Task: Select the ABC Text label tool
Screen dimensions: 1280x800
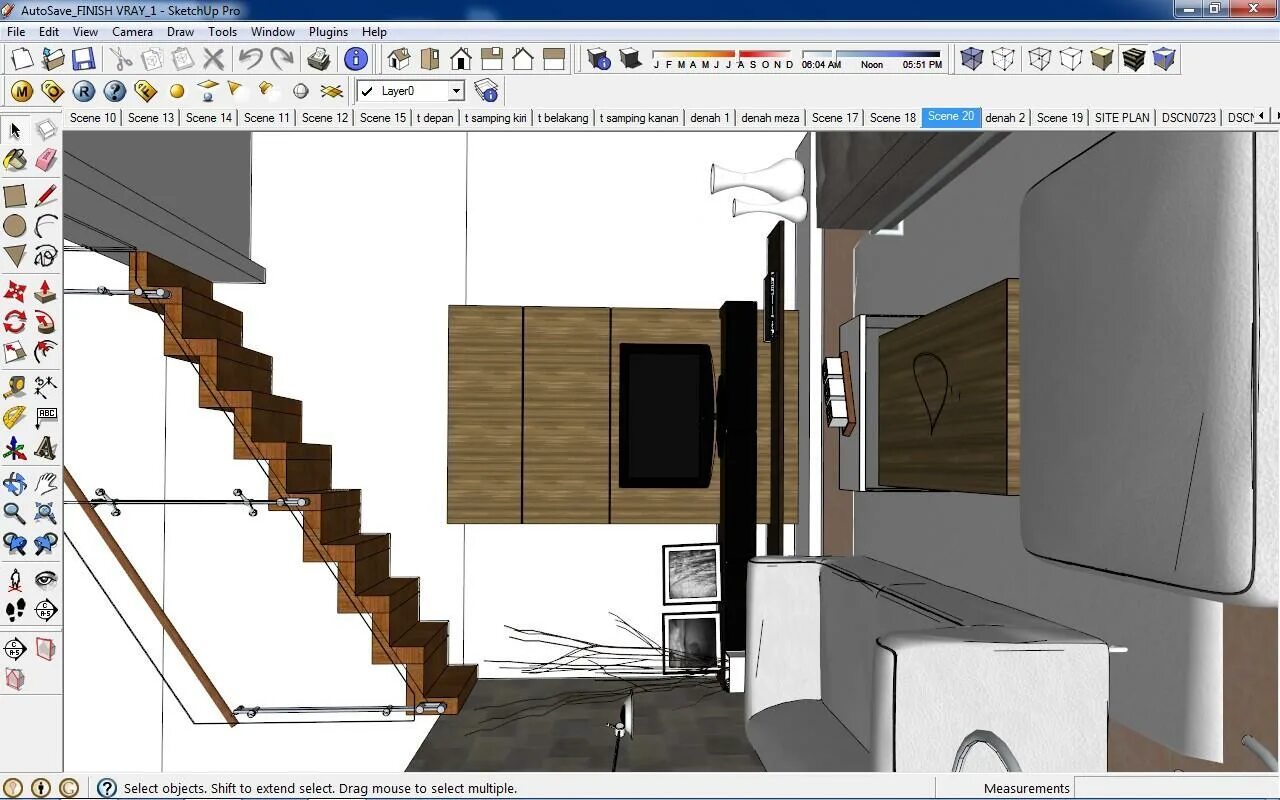Action: point(46,417)
